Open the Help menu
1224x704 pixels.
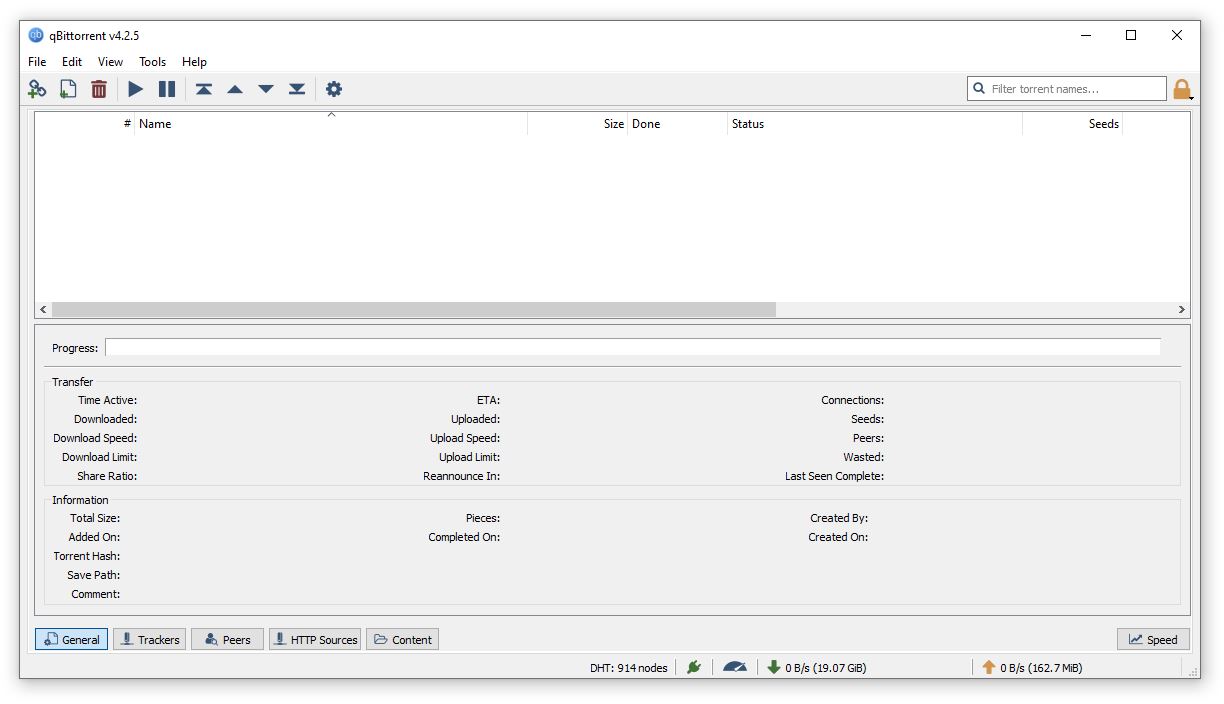pos(195,61)
